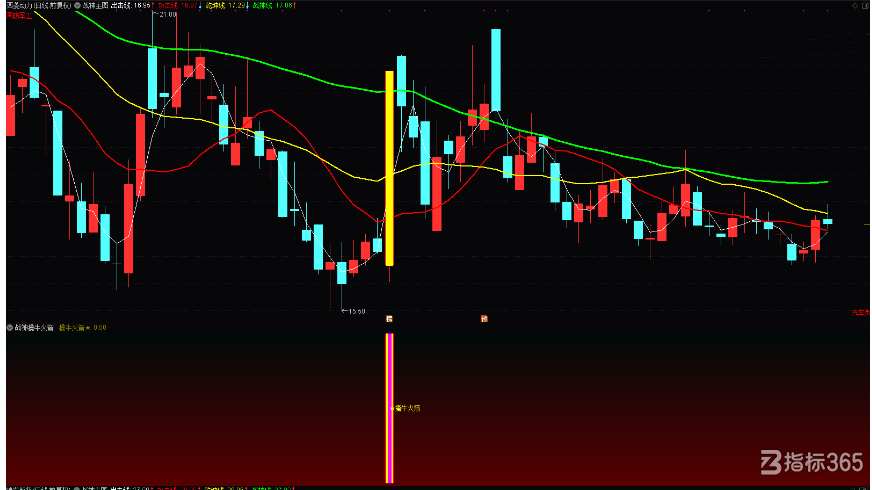Click the 擒牛火箭 0.00 value readout

[x=83, y=328]
